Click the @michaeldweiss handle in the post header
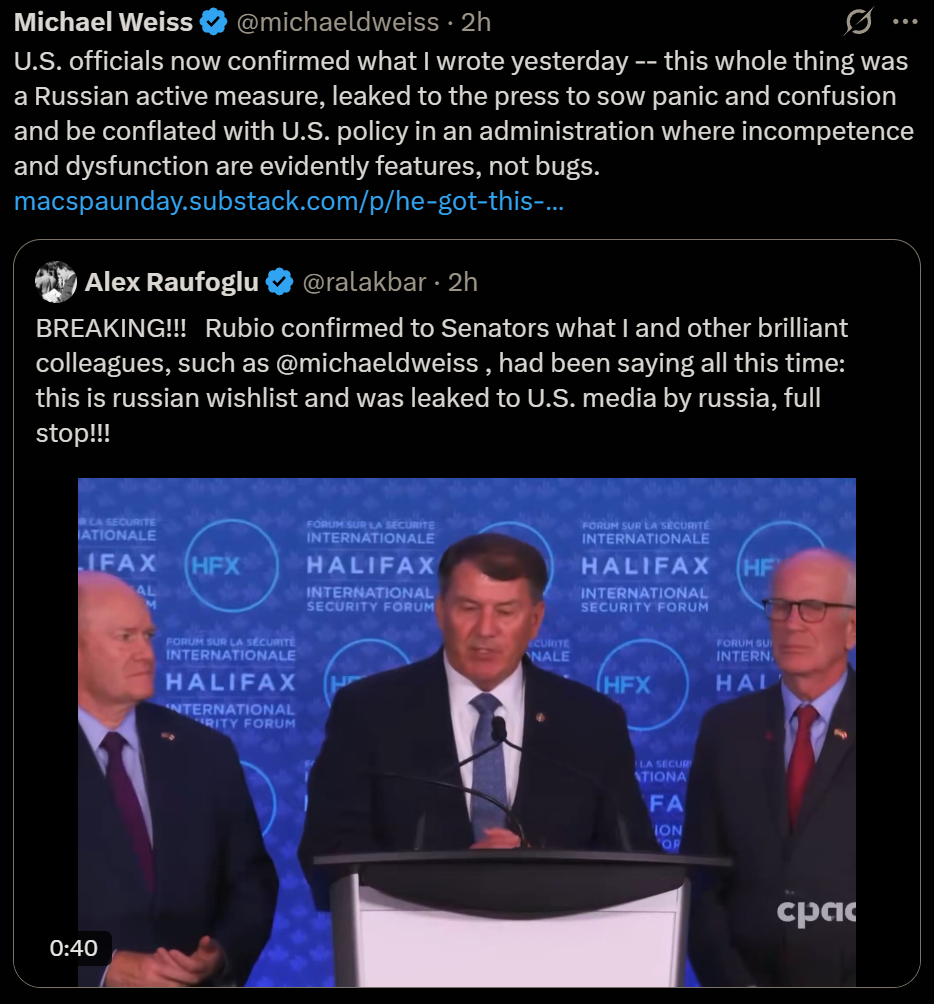This screenshot has height=1004, width=934. pyautogui.click(x=337, y=21)
